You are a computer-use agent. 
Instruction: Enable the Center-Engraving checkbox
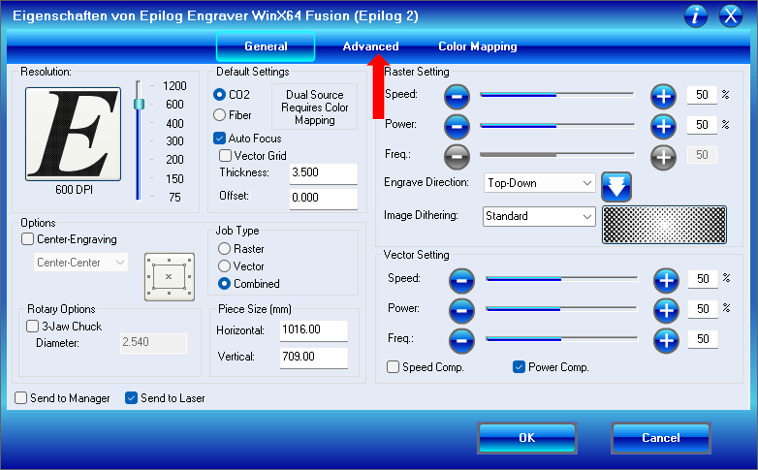pyautogui.click(x=28, y=239)
